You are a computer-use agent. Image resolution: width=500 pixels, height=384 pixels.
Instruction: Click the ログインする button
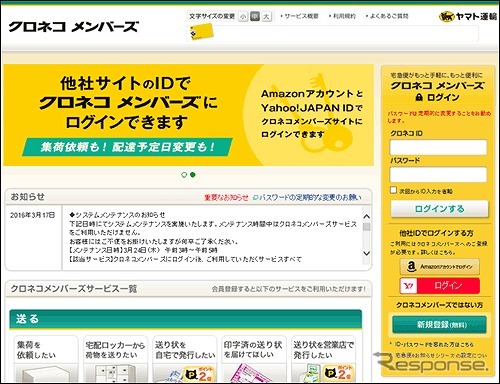439,209
